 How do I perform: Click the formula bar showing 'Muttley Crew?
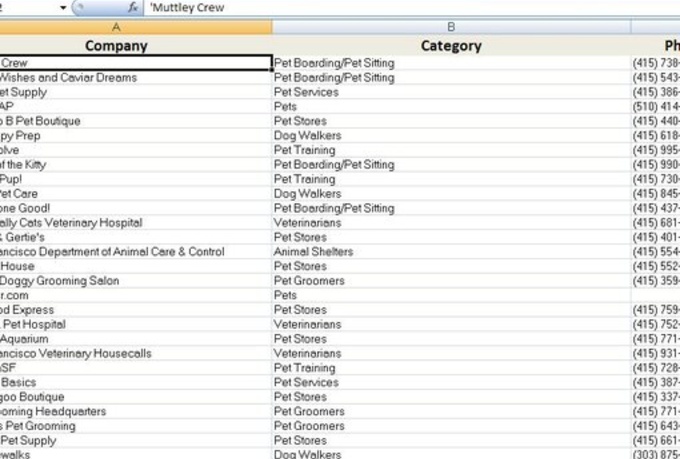pyautogui.click(x=412, y=7)
